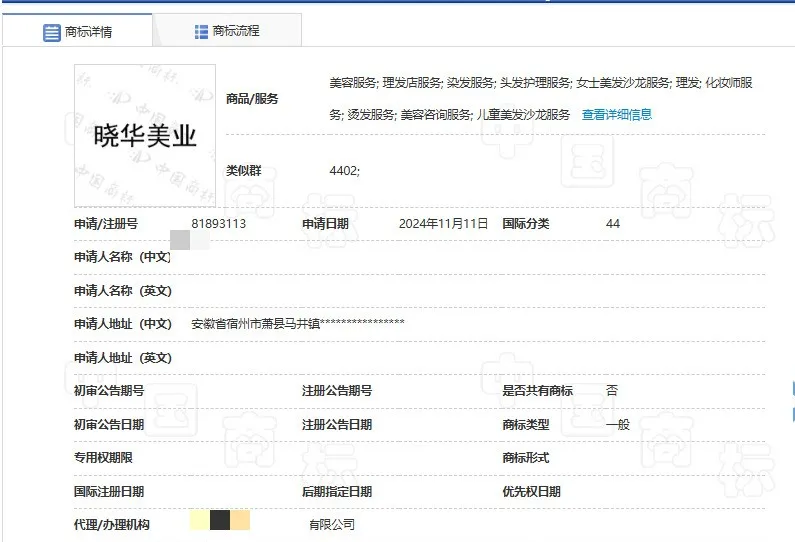
Task: Click the international class value 44
Action: (613, 224)
